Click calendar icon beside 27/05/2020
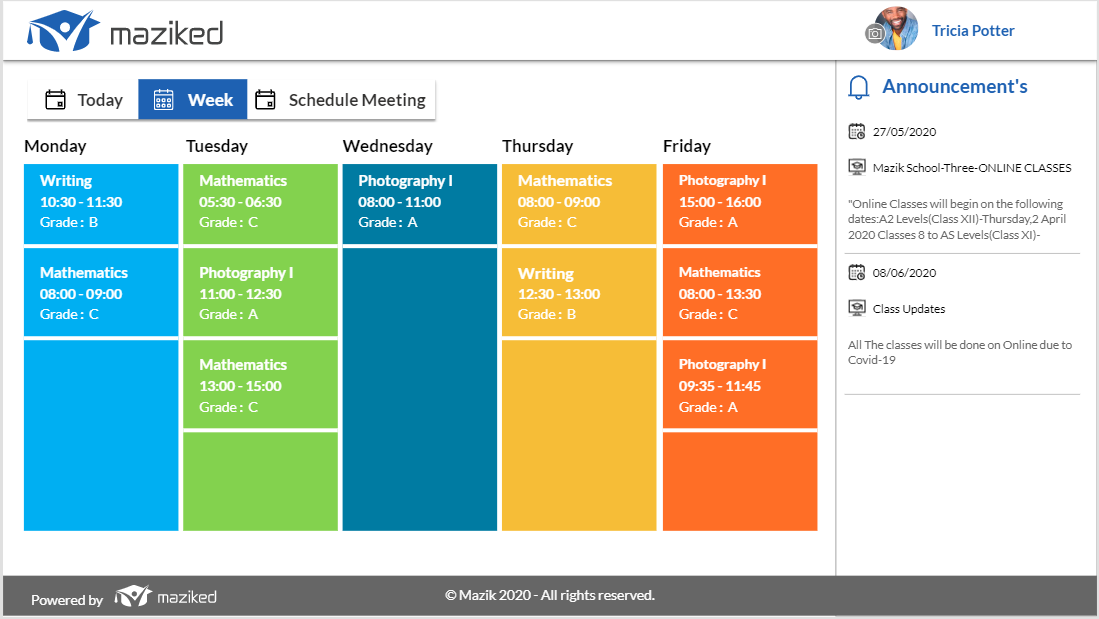 coord(856,131)
